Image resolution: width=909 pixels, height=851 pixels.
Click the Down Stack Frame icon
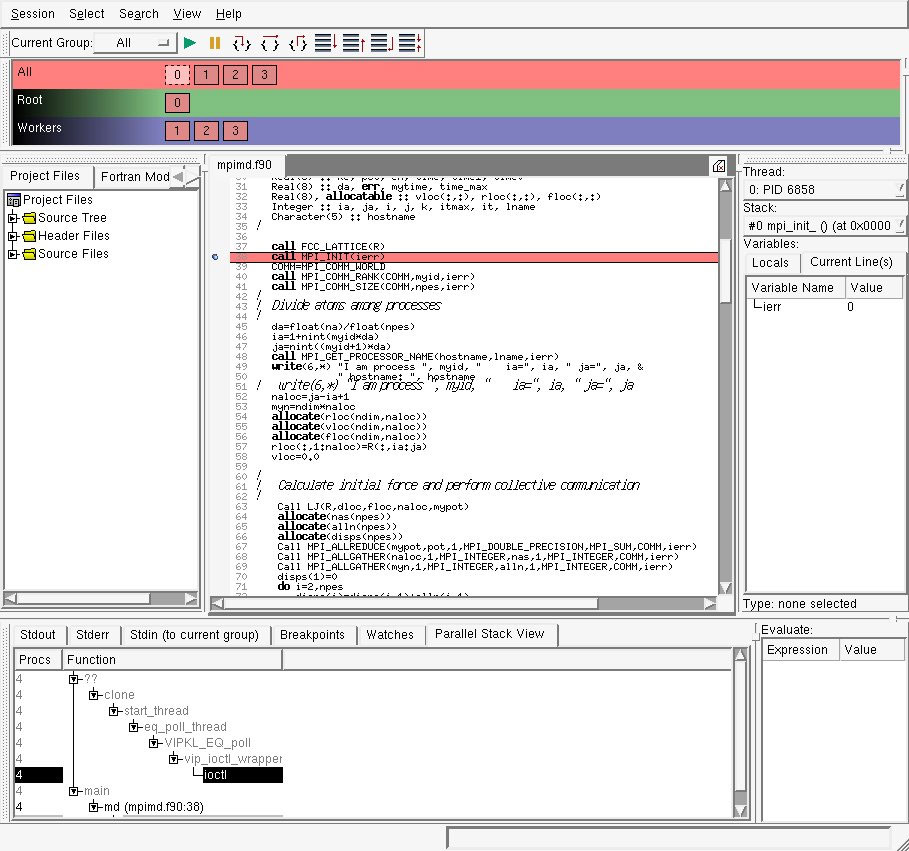[325, 43]
